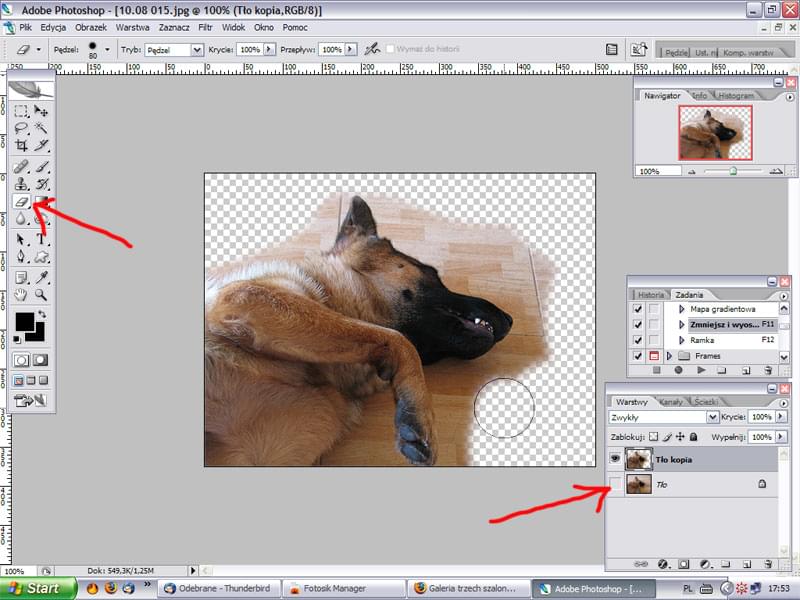Viewport: 800px width, 600px height.
Task: Switch to the Historia tab
Action: (651, 295)
